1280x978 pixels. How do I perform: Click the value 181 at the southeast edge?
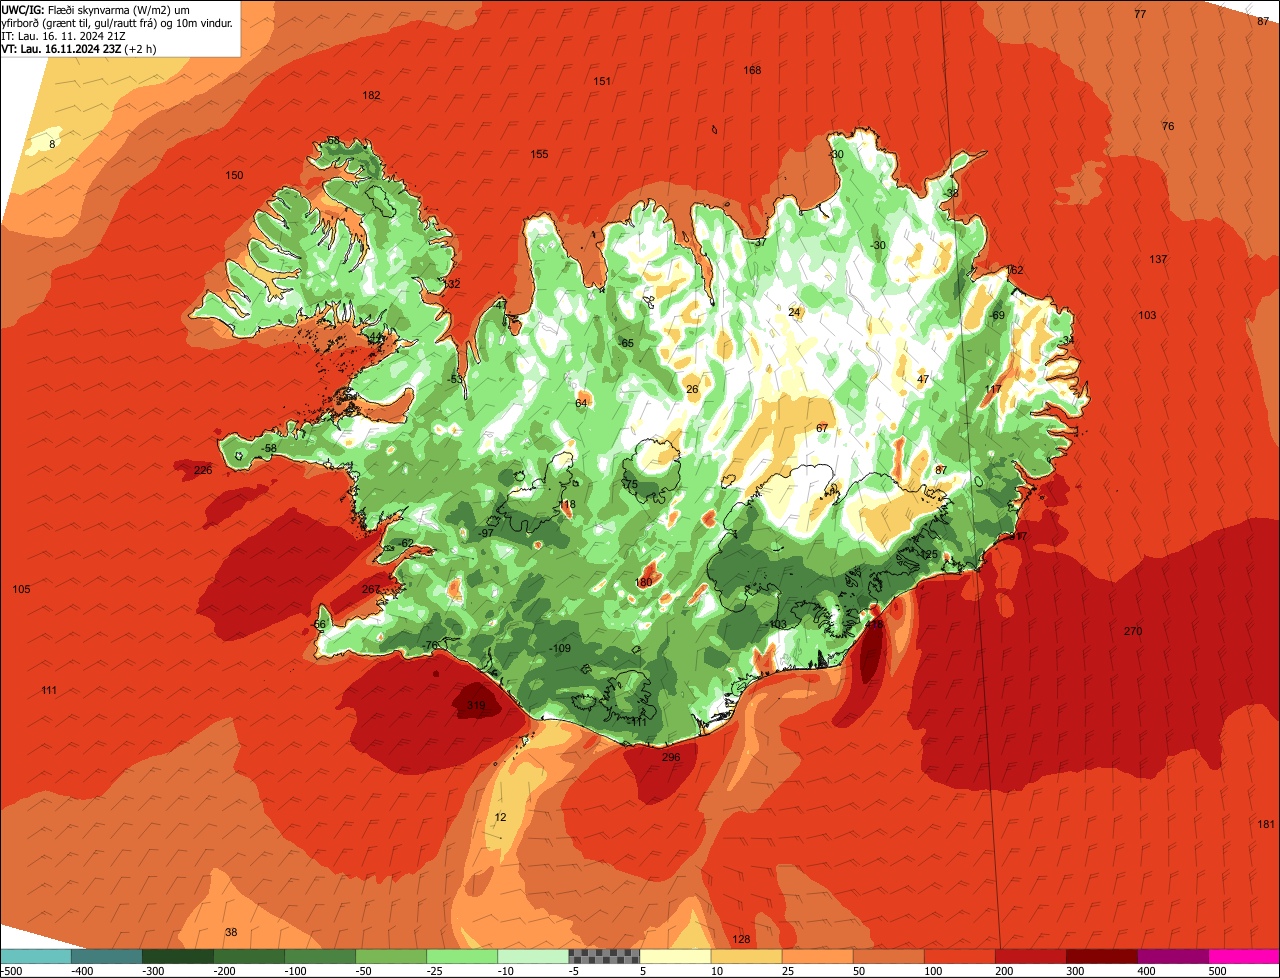click(1266, 823)
